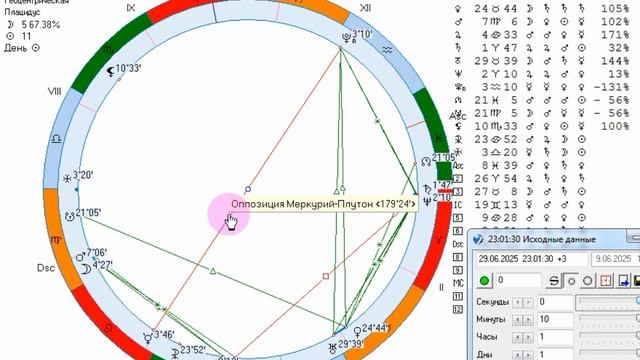Click house VIII label
Screen dimensions: 640x360
click(54, 91)
